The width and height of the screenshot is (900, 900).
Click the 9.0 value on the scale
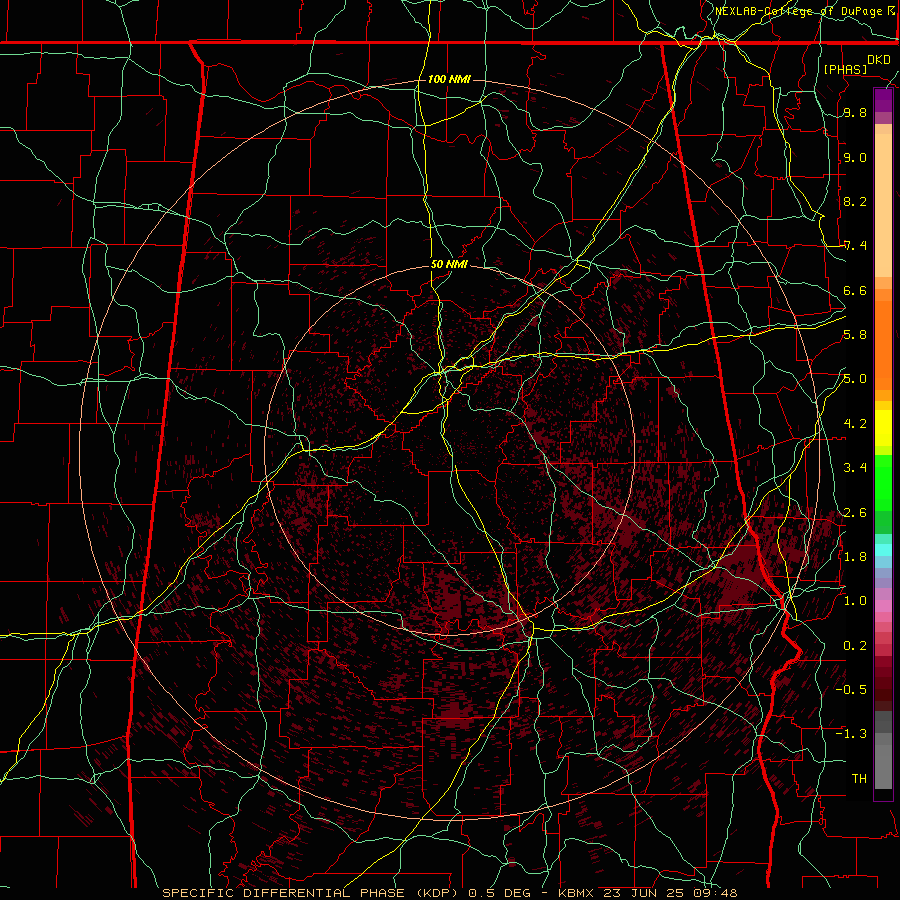tap(855, 157)
